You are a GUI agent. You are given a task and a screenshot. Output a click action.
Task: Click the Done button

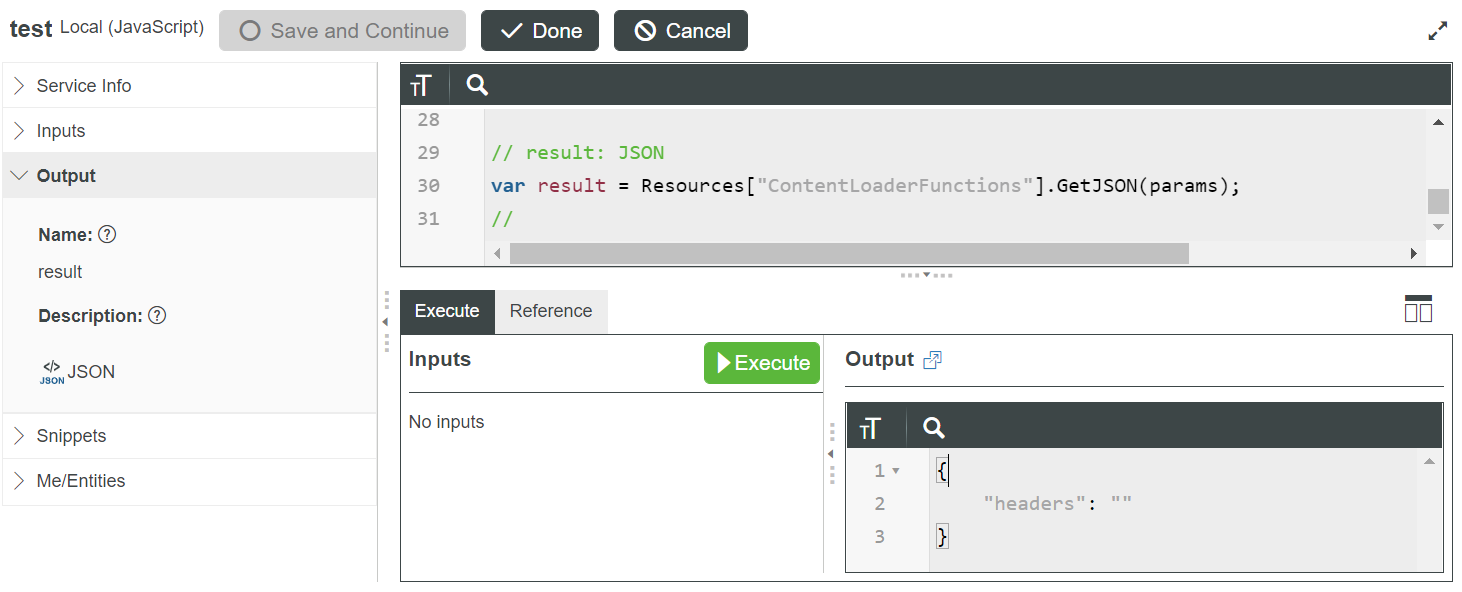pos(540,31)
